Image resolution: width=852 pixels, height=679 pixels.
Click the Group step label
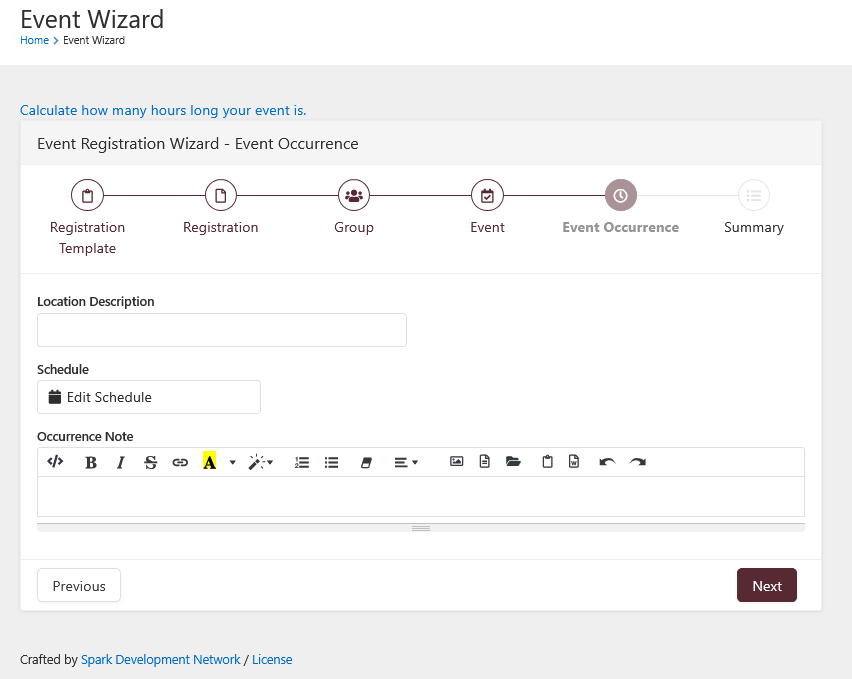coord(354,227)
